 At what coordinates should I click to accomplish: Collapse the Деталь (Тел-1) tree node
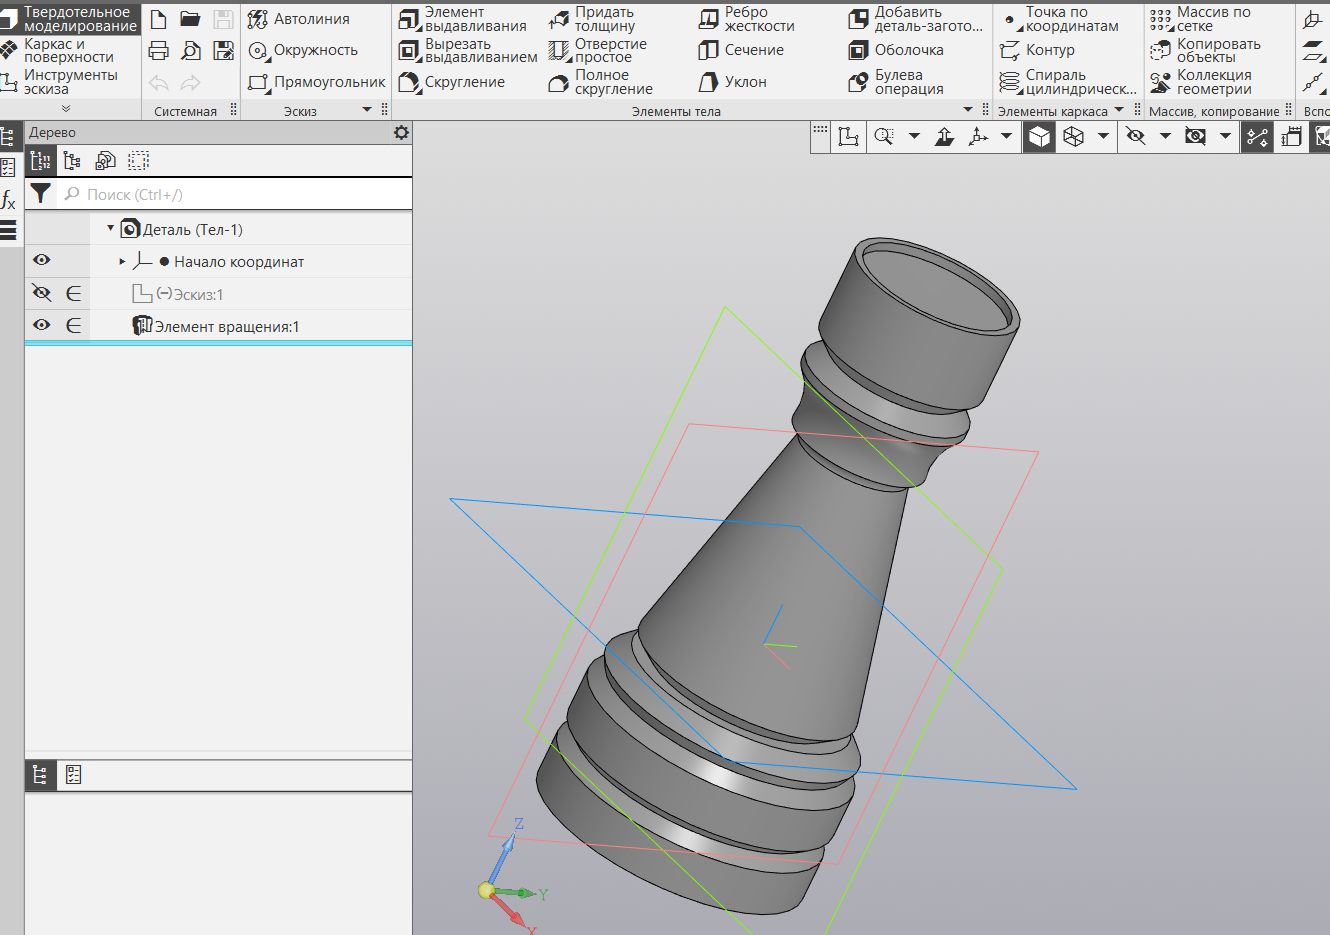[x=110, y=229]
